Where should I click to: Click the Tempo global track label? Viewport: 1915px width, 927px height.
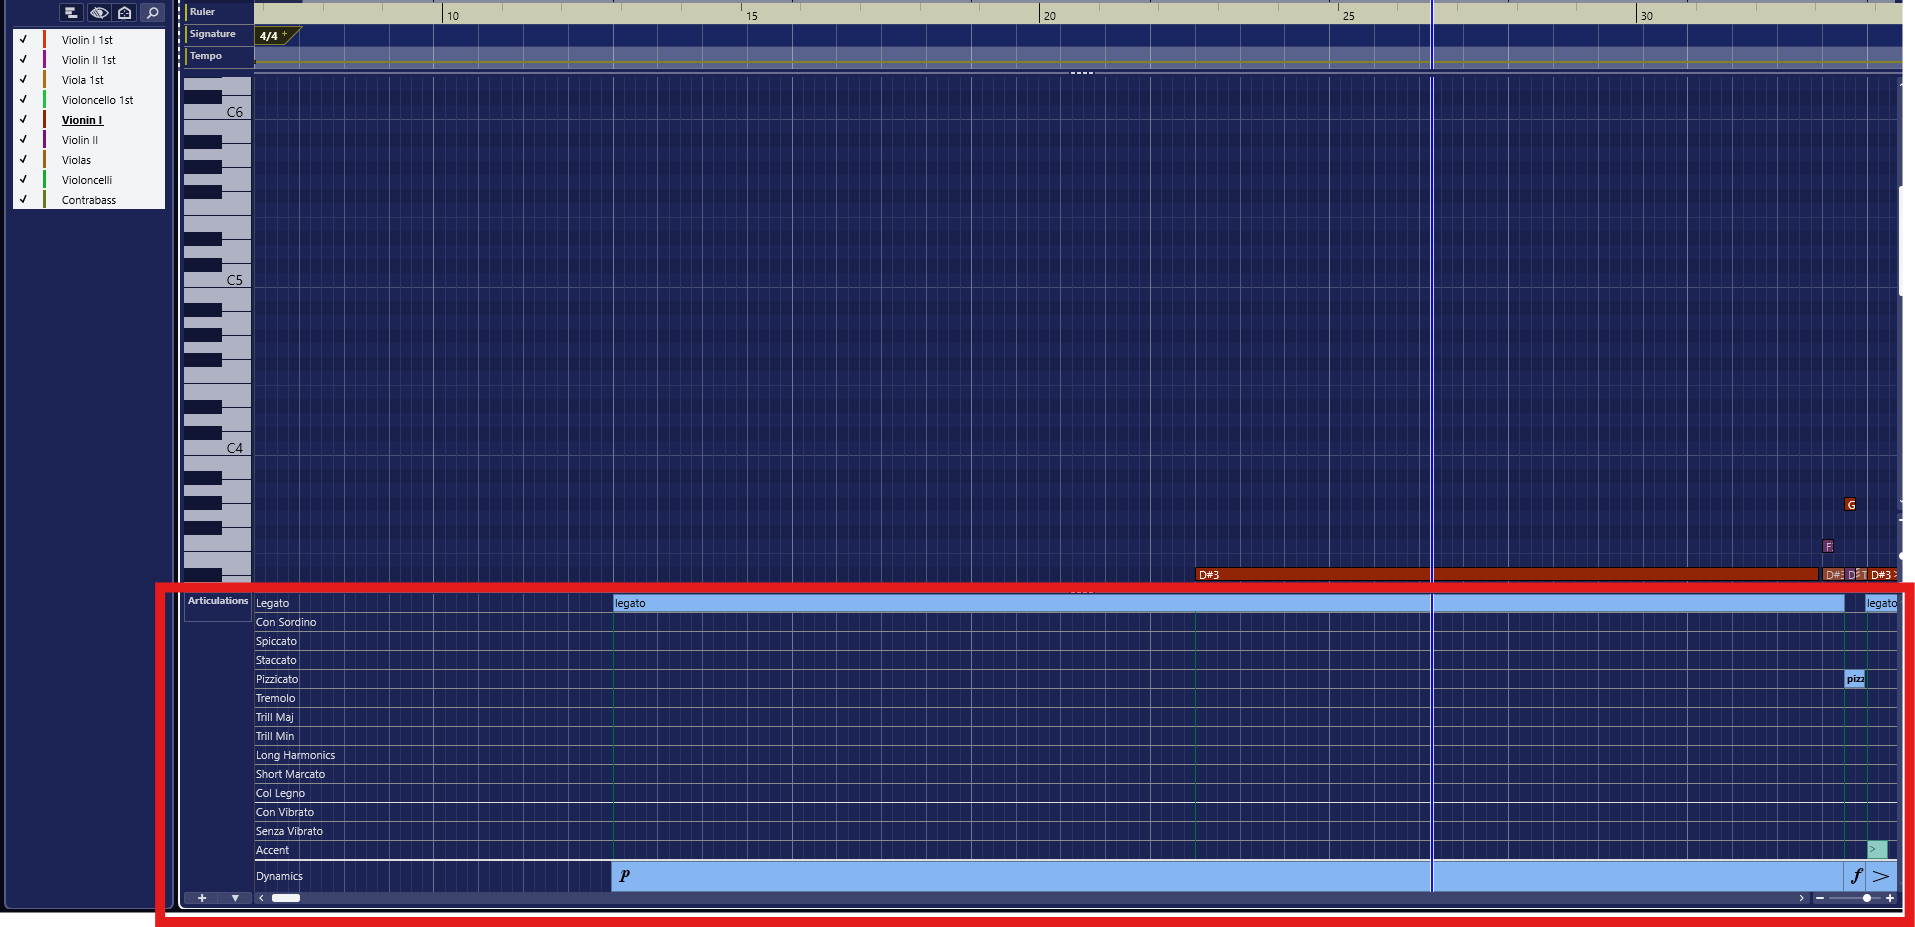coord(206,56)
